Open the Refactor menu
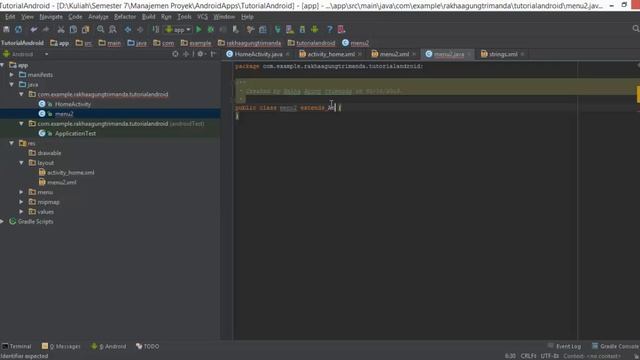The width and height of the screenshot is (640, 360). point(125,17)
